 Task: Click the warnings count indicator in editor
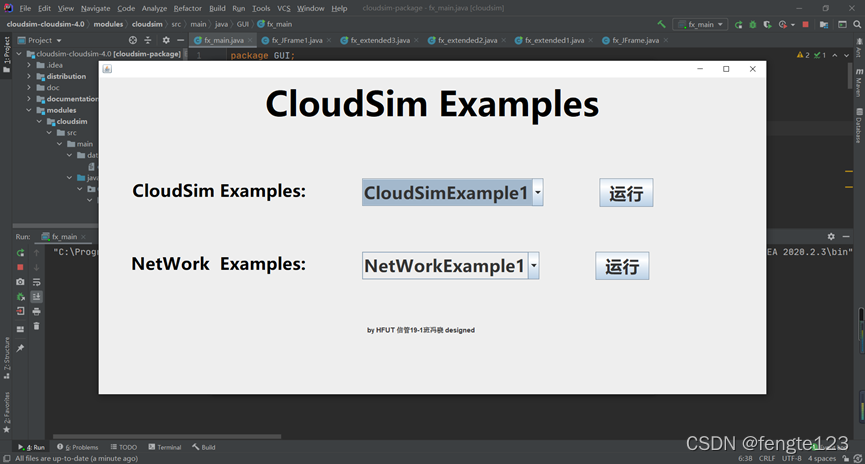(x=803, y=55)
